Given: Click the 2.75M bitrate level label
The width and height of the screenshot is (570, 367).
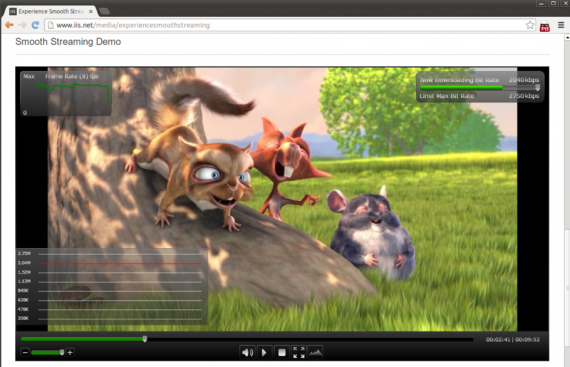Looking at the screenshot, I should point(24,253).
